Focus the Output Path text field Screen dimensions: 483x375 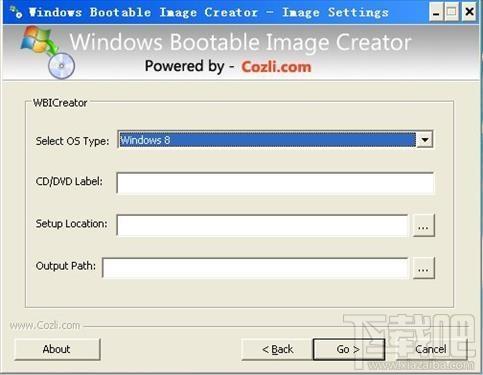click(255, 268)
